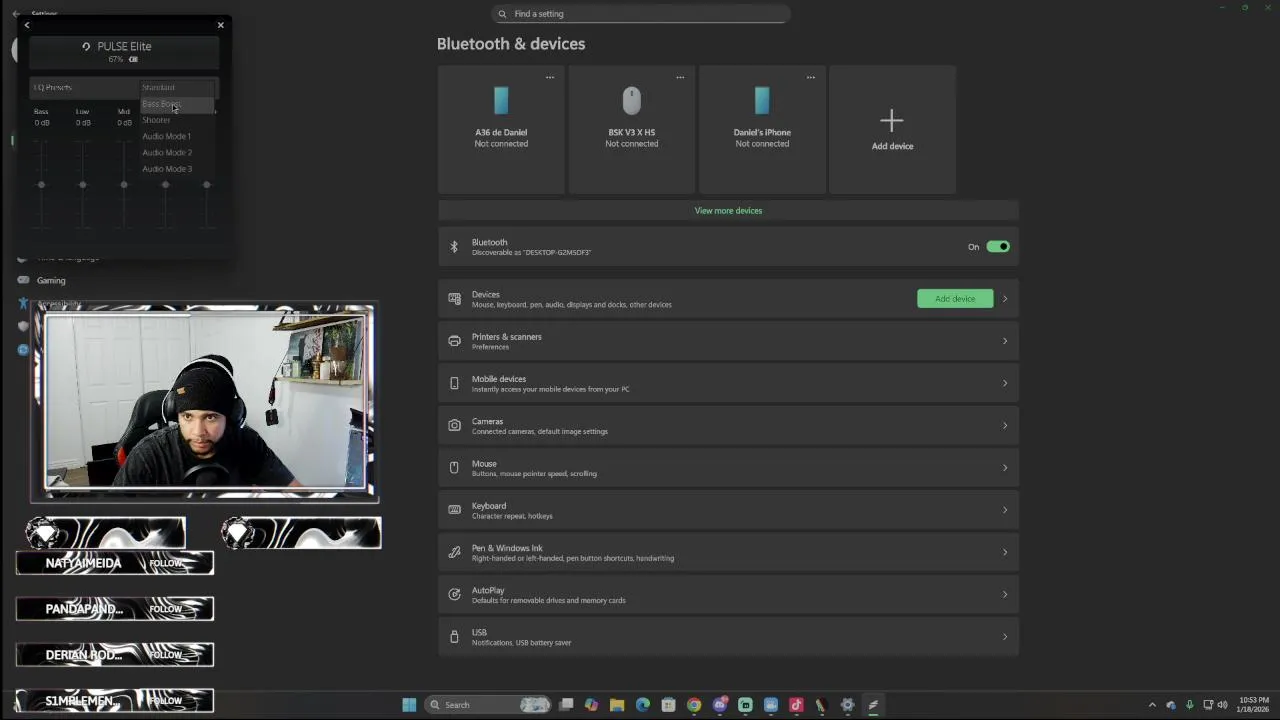Open Task View from taskbar
1280x720 pixels.
click(x=566, y=705)
